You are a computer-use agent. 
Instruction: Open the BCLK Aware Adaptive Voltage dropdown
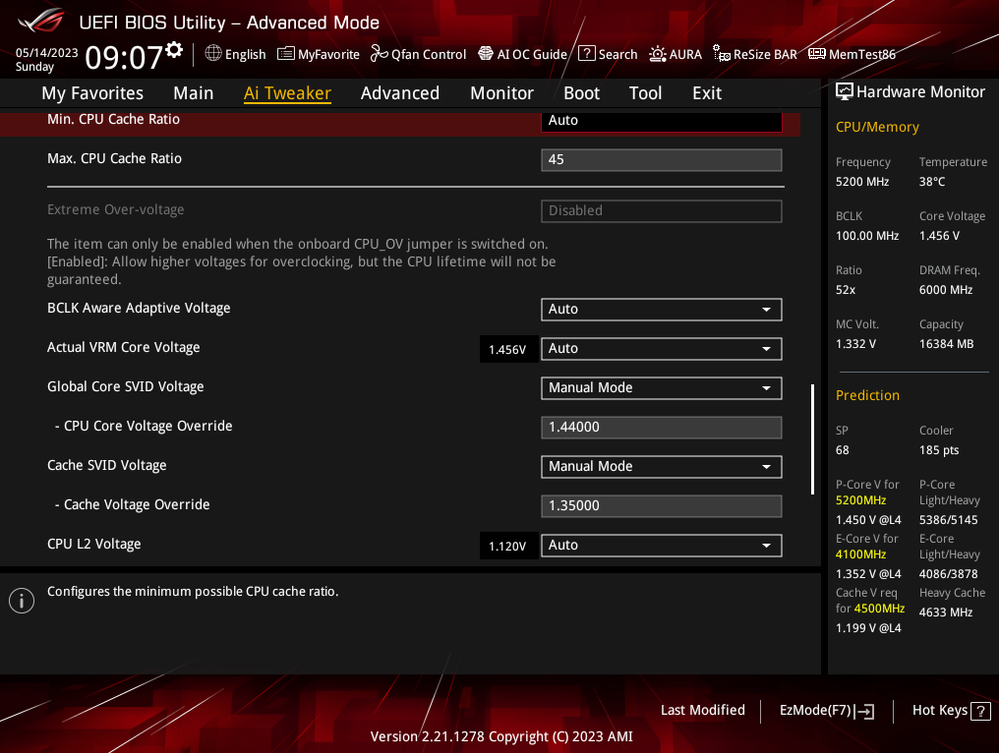(660, 309)
